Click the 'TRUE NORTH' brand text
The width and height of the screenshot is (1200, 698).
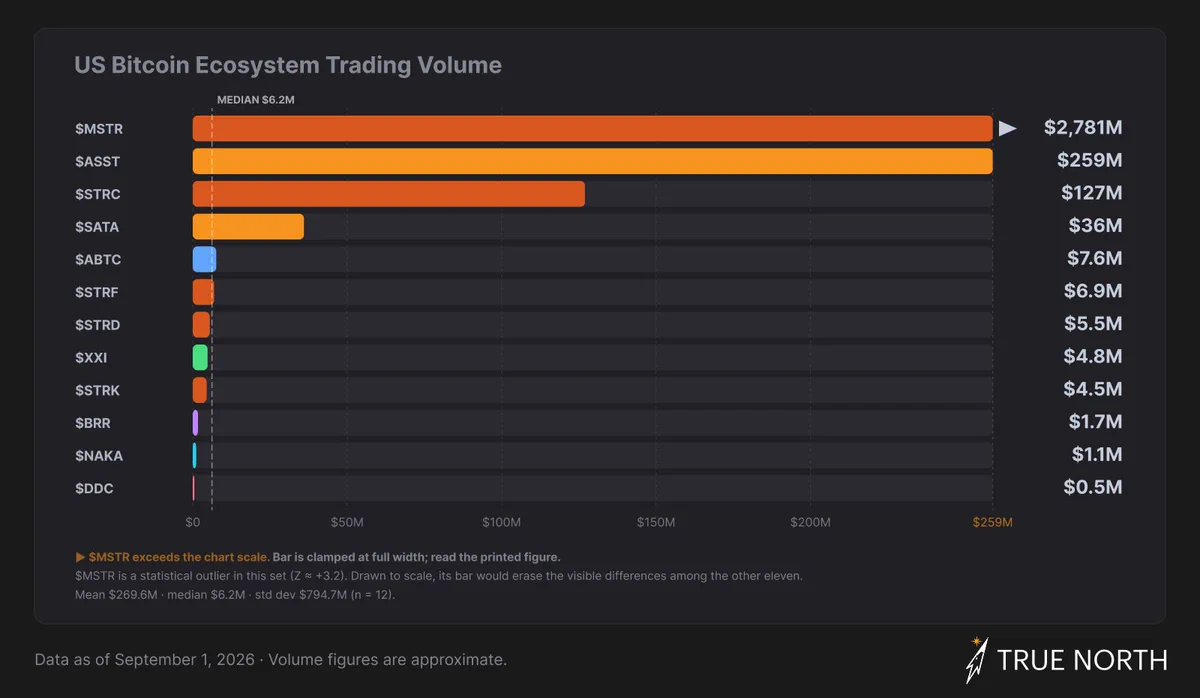pyautogui.click(x=1083, y=660)
